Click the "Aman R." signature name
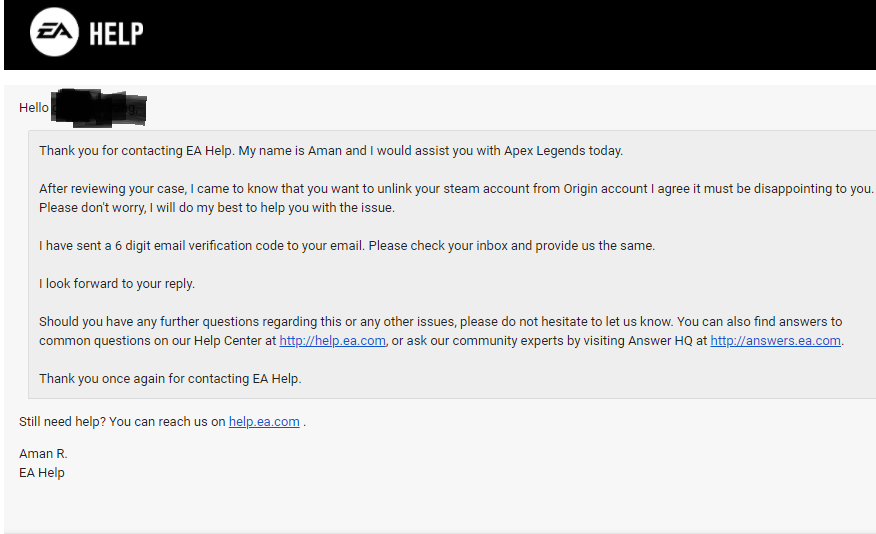This screenshot has height=534, width=876. tap(43, 454)
